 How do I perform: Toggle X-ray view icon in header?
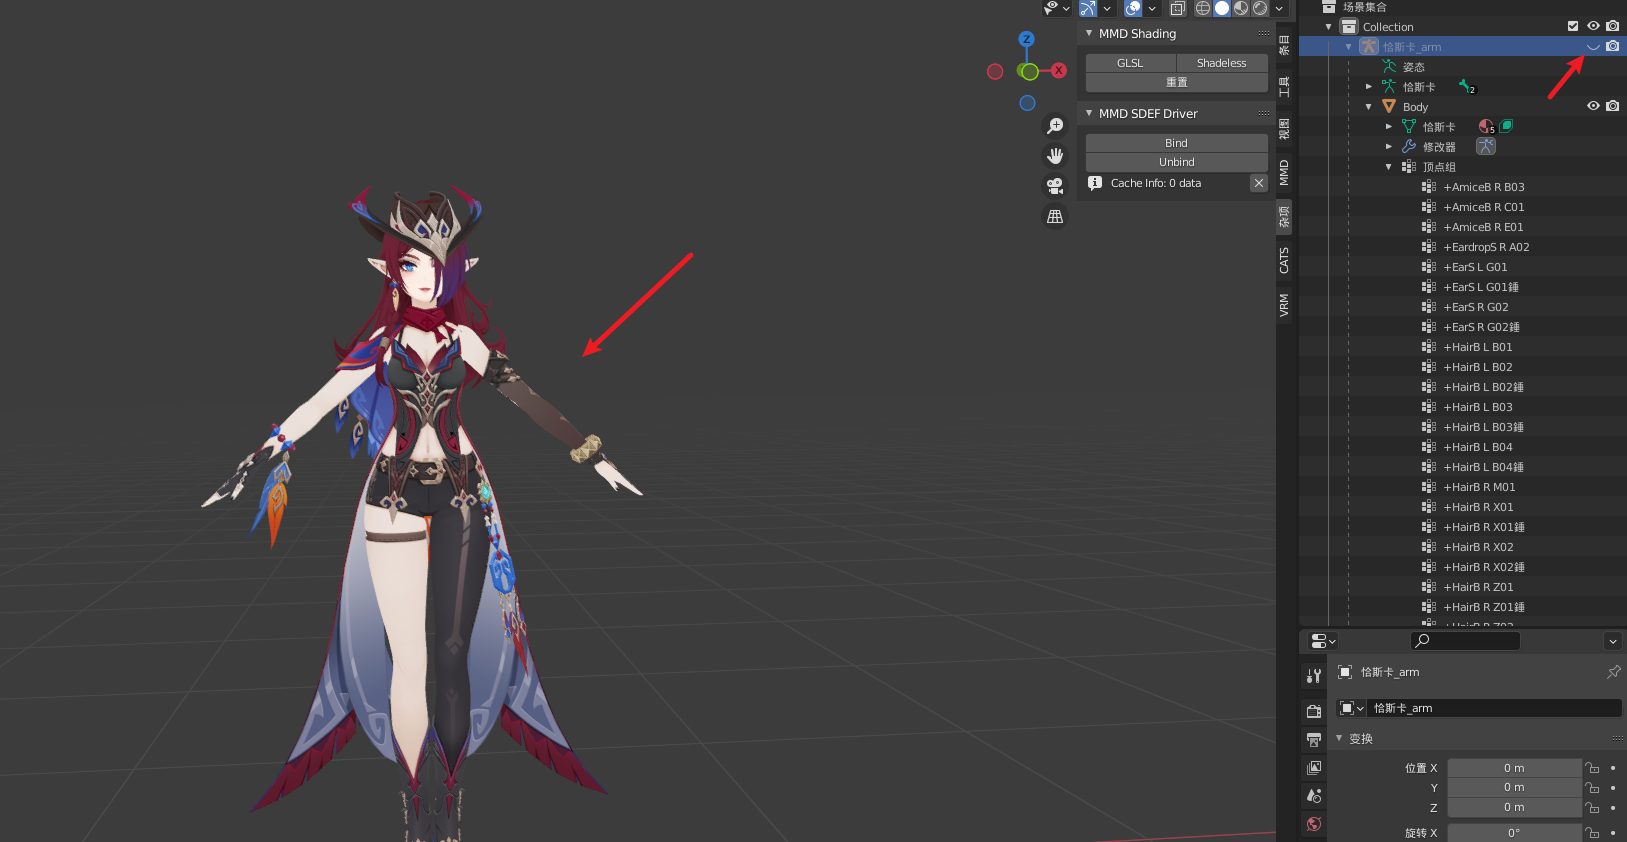pyautogui.click(x=1178, y=8)
